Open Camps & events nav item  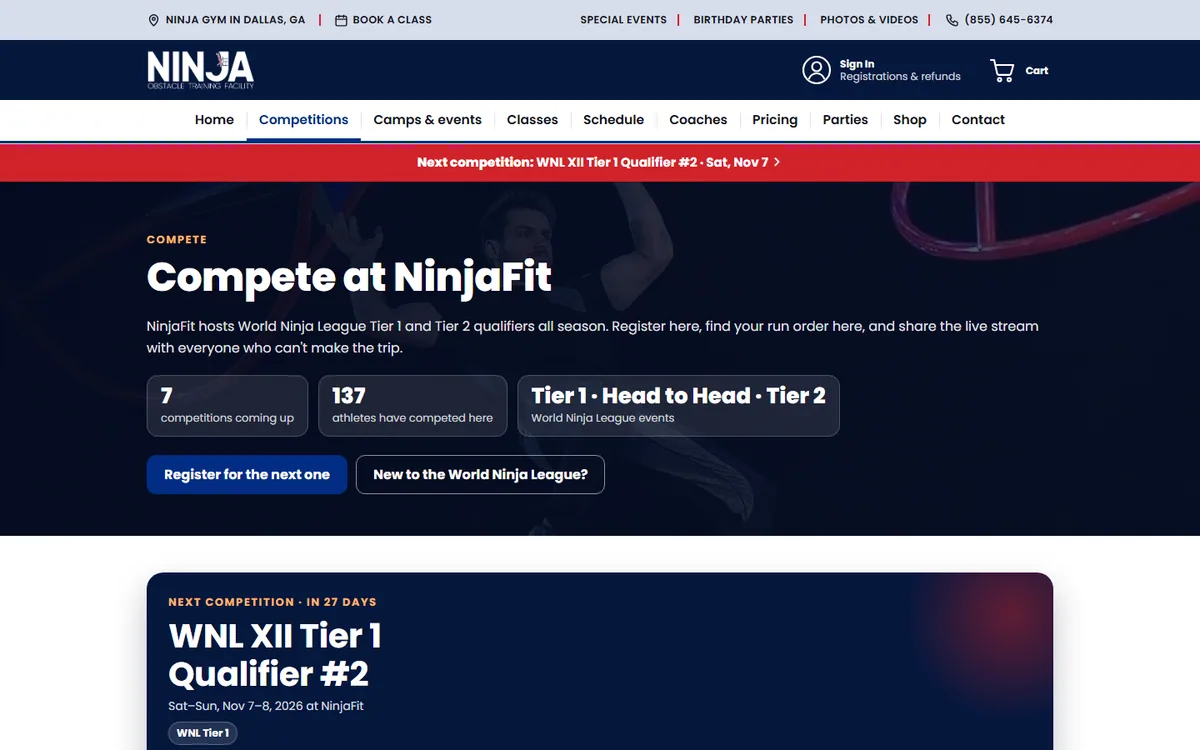tap(427, 120)
